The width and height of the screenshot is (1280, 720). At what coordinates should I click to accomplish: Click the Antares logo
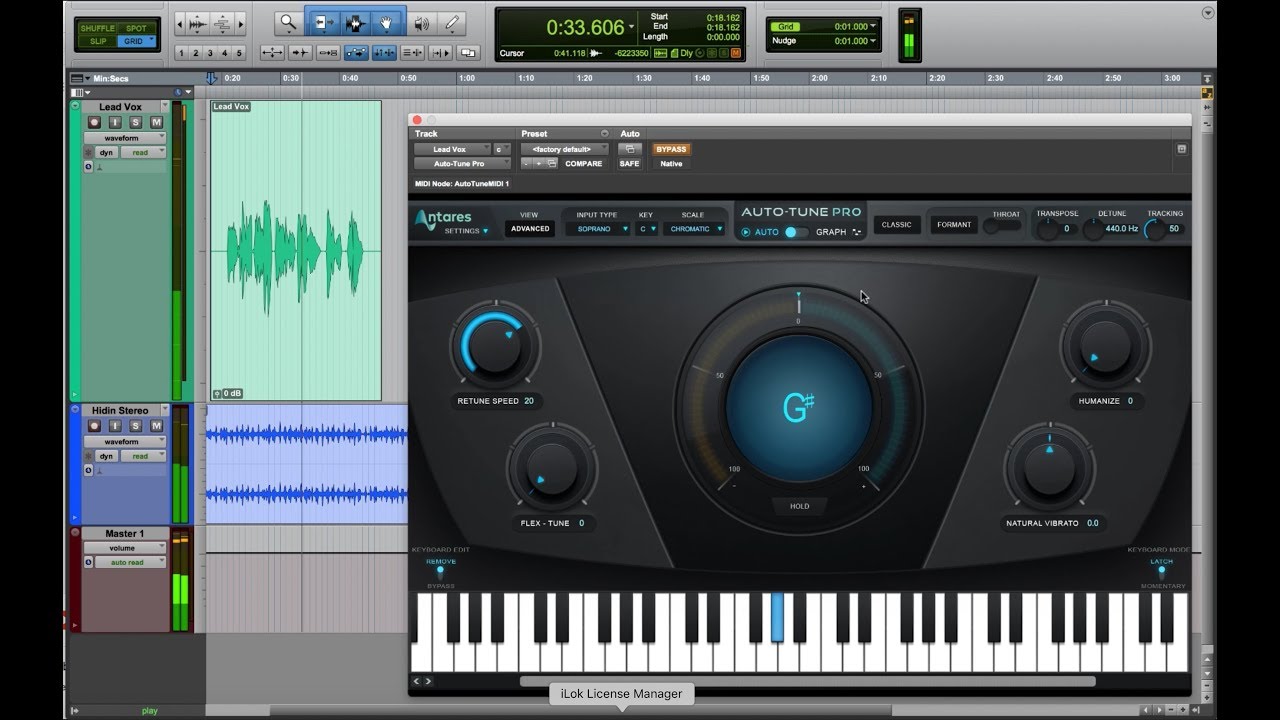(x=443, y=218)
